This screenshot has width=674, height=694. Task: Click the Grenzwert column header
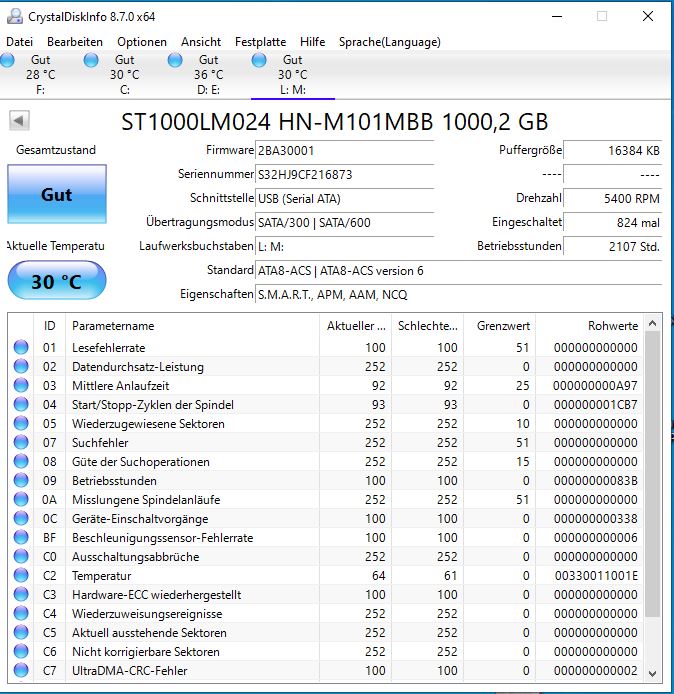click(500, 326)
